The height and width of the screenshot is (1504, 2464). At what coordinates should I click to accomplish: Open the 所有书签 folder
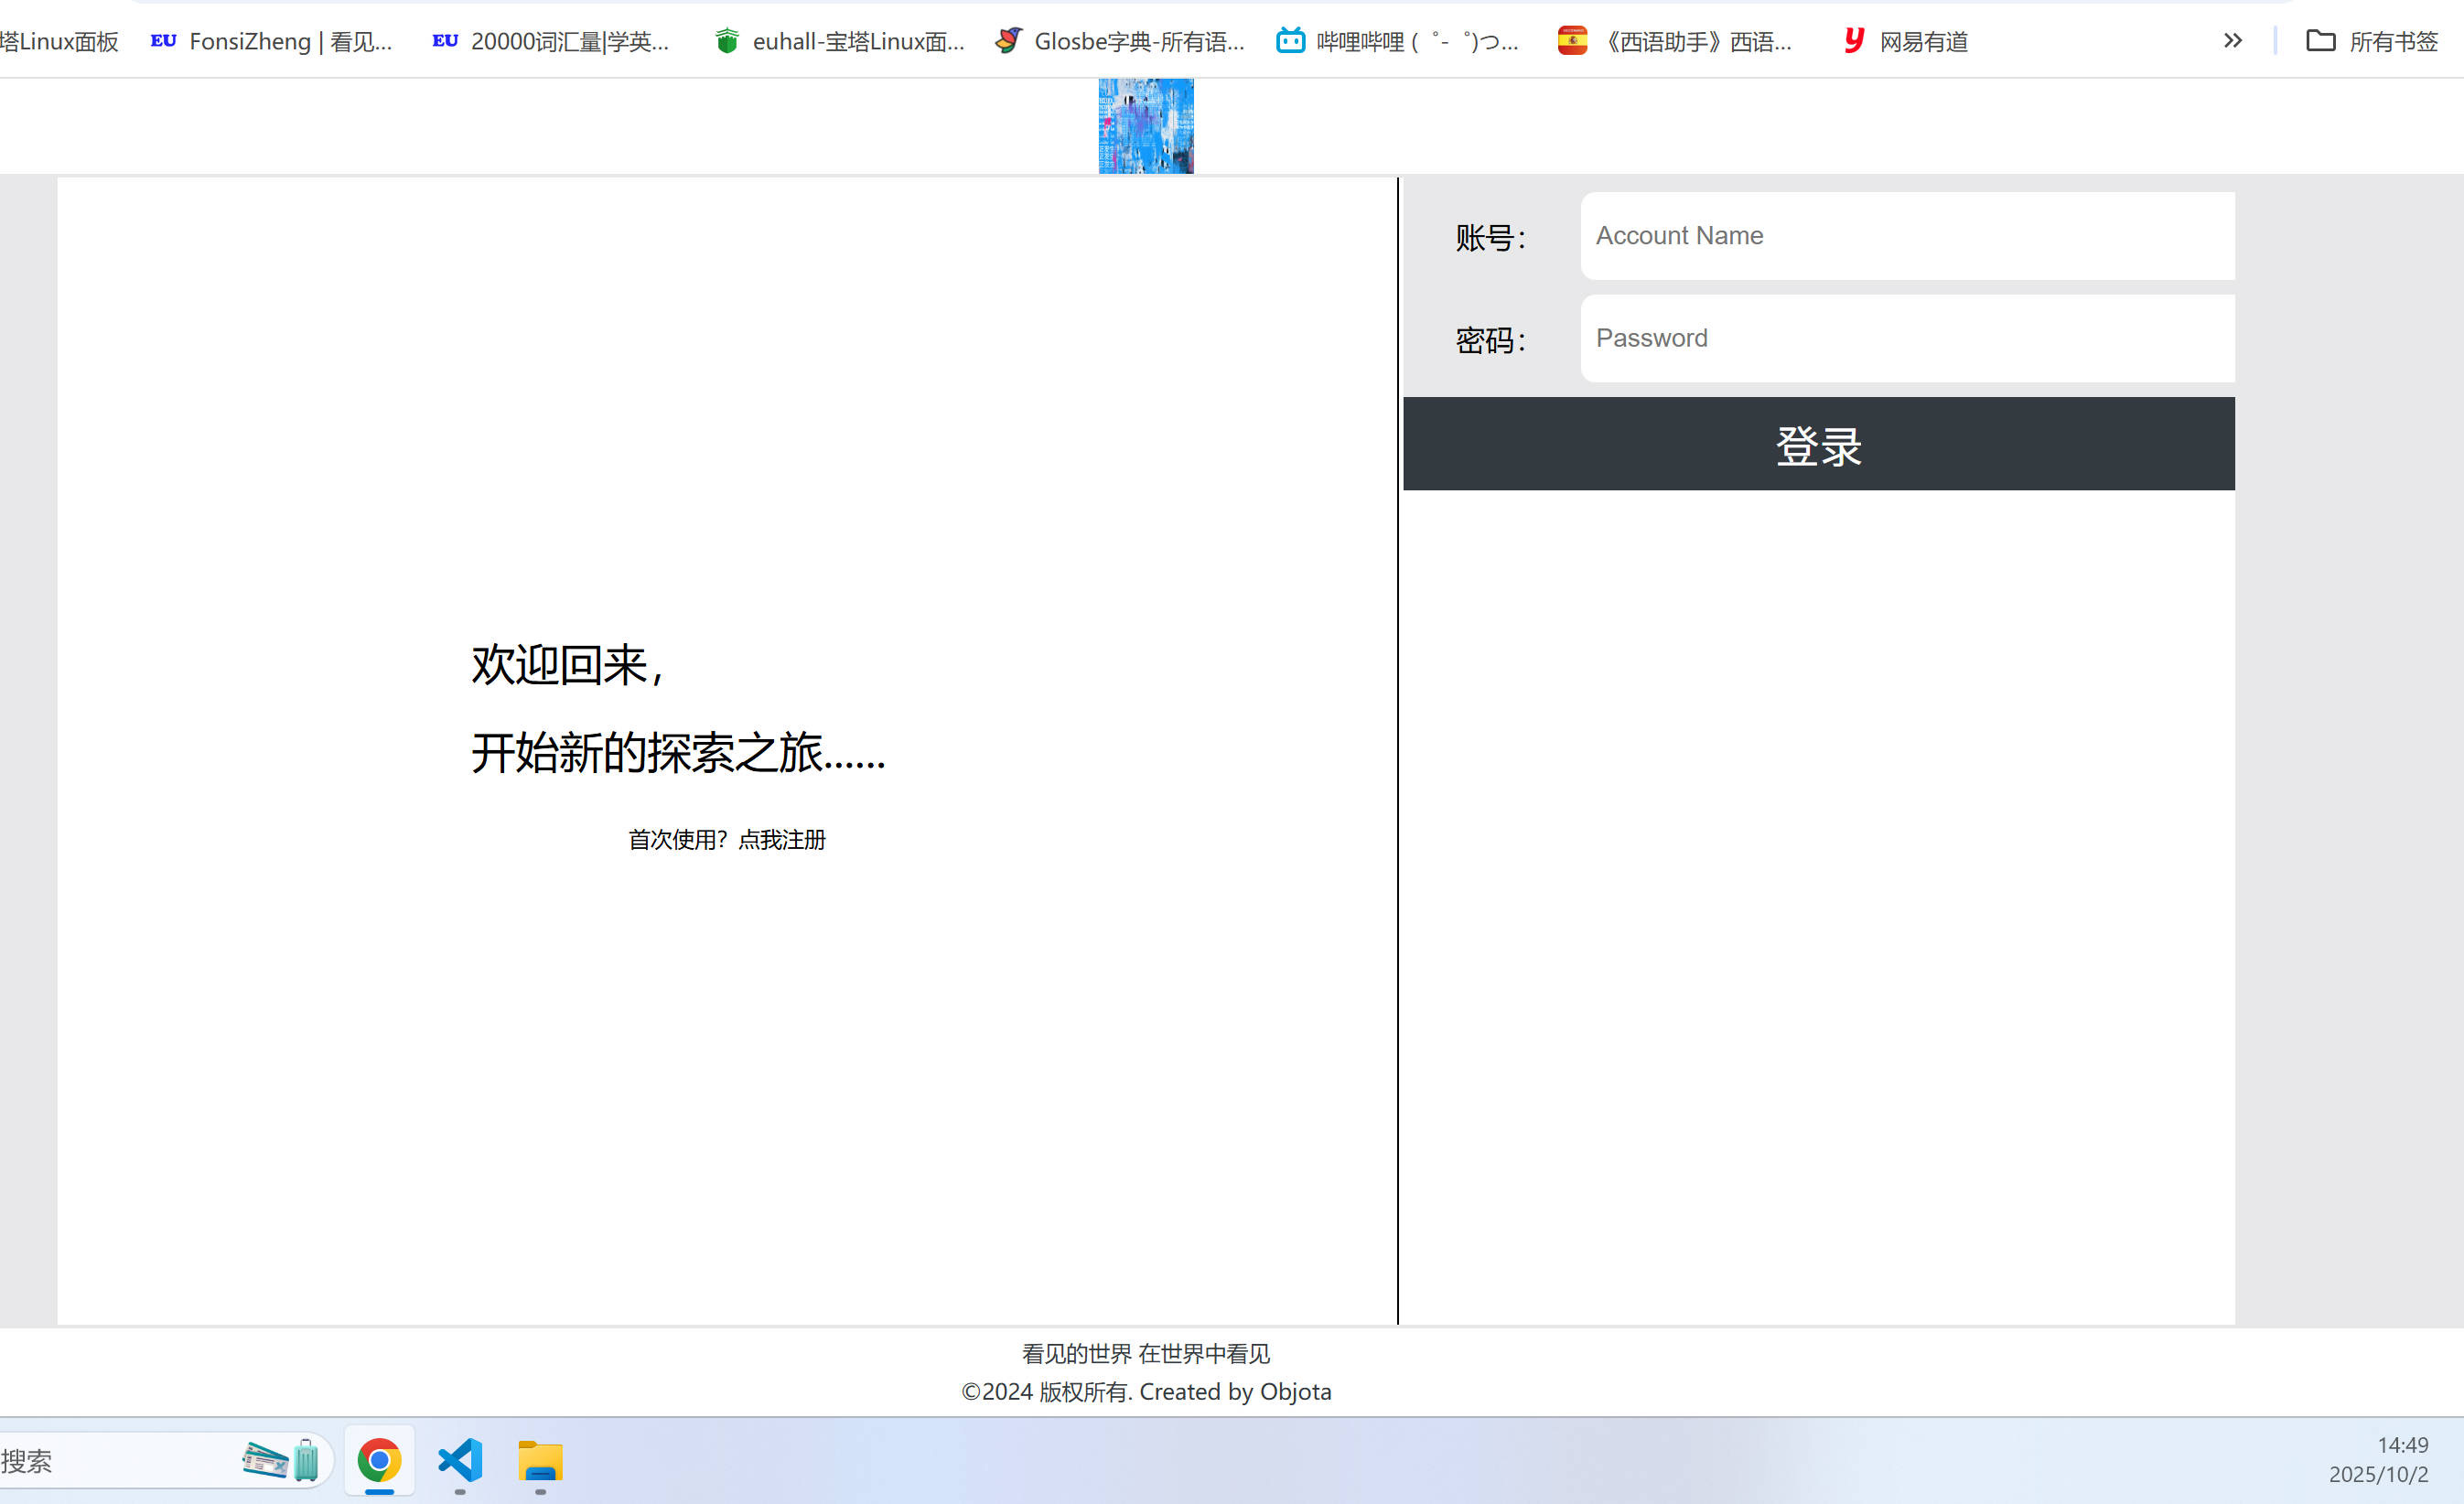2372,41
